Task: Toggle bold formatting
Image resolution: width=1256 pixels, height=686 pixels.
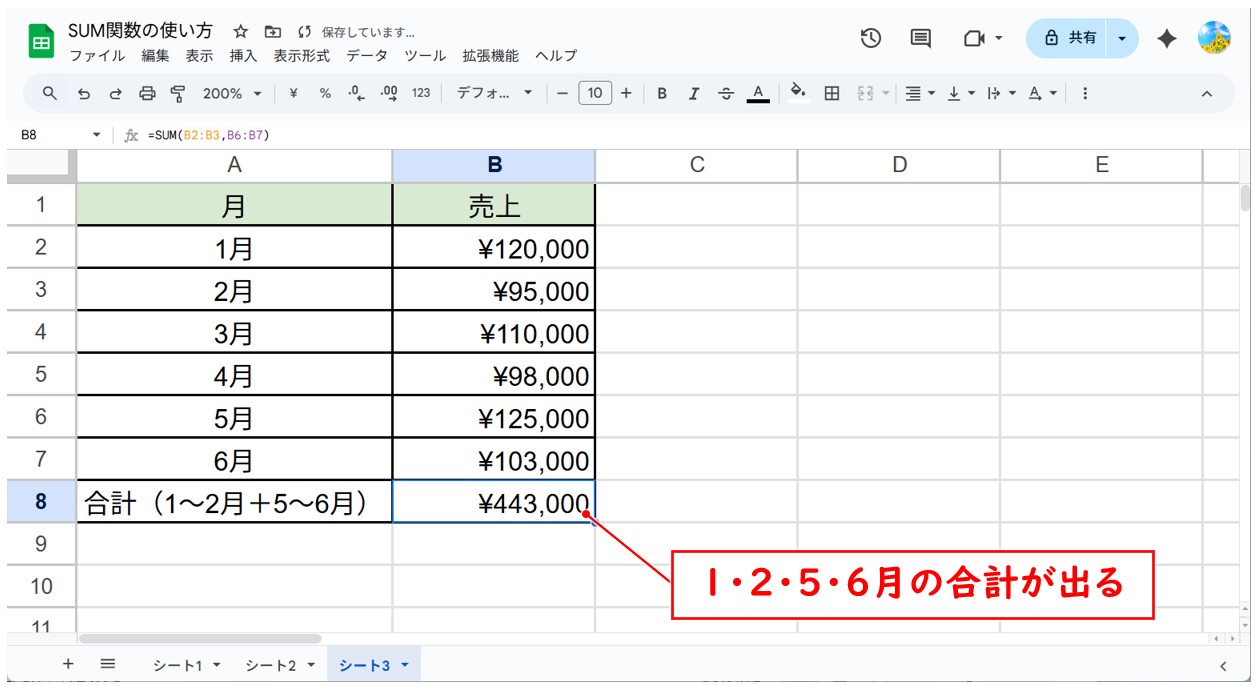Action: pyautogui.click(x=661, y=93)
